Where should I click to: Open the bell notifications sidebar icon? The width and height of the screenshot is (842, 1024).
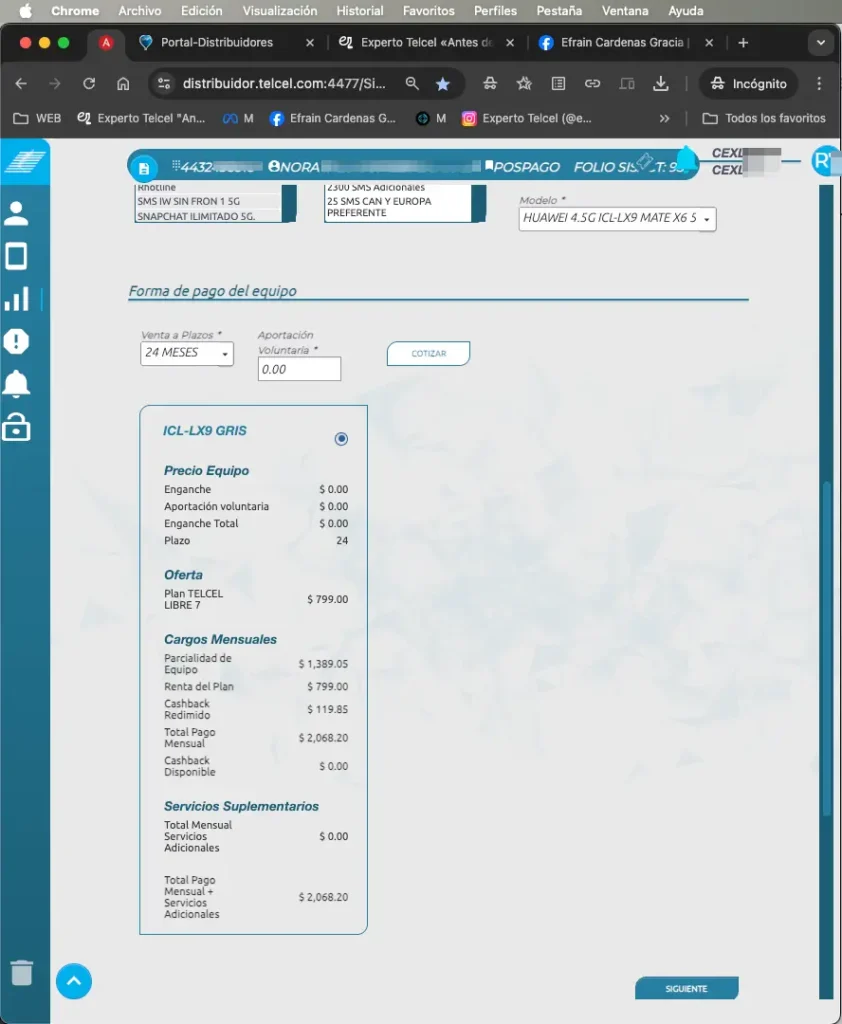pos(16,384)
